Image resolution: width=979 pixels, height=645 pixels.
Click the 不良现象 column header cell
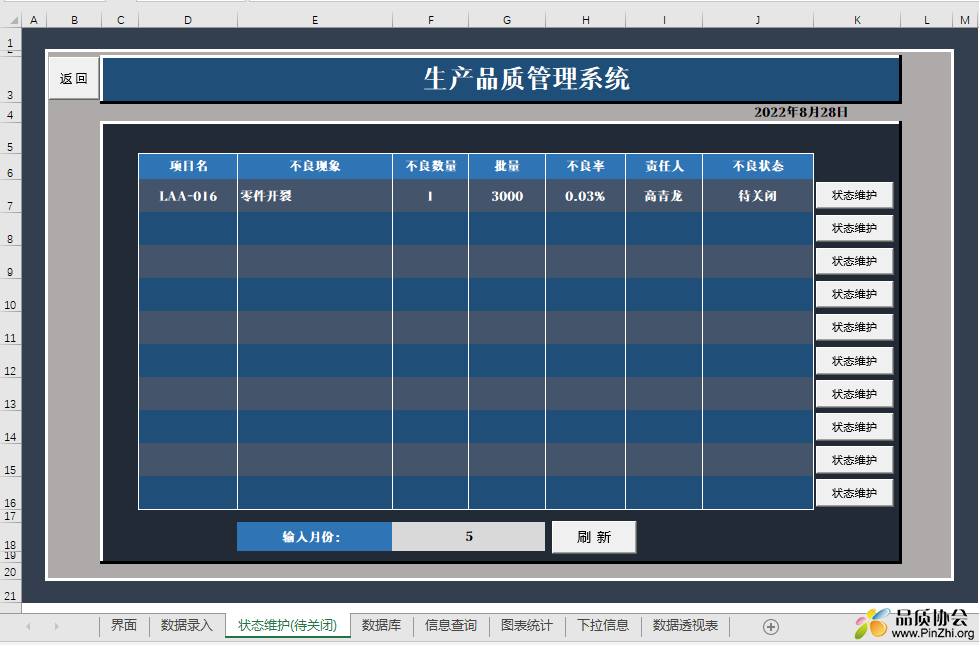(x=315, y=166)
